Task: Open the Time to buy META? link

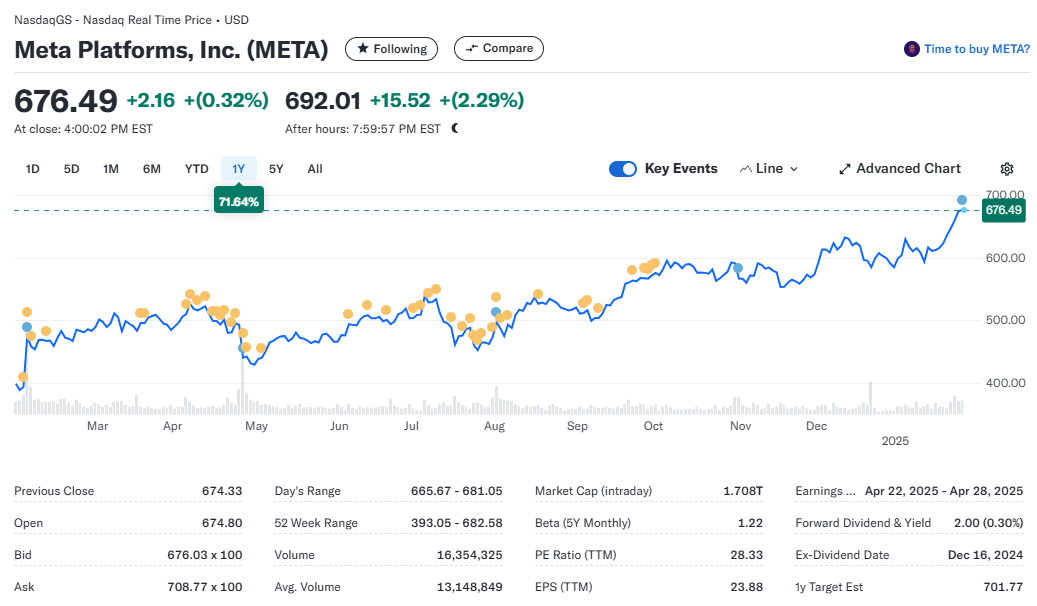Action: (x=976, y=49)
